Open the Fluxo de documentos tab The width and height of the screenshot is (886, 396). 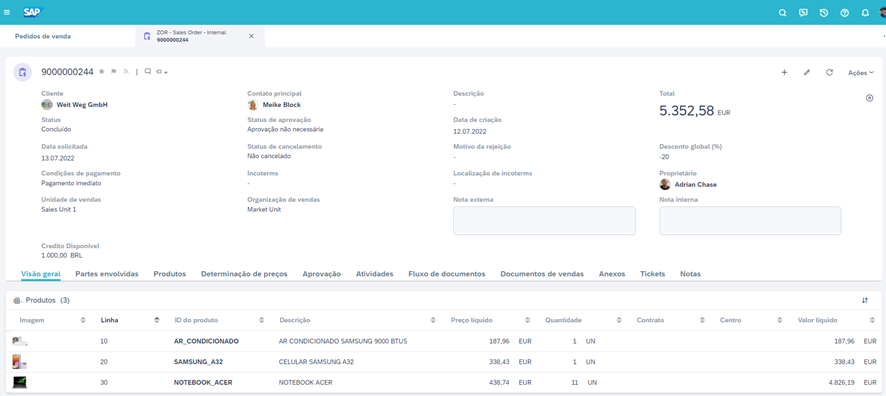click(447, 273)
